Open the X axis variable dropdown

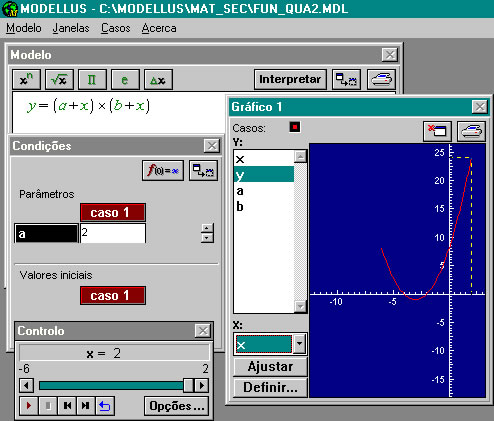299,344
